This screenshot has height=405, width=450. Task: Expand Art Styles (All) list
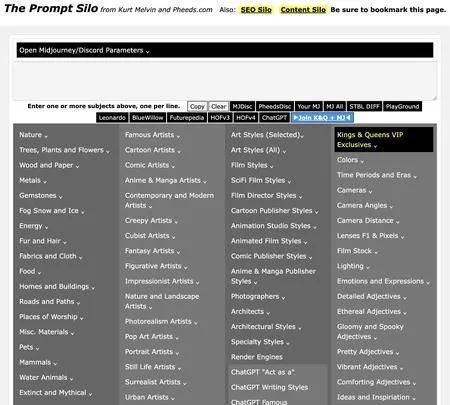pyautogui.click(x=258, y=150)
